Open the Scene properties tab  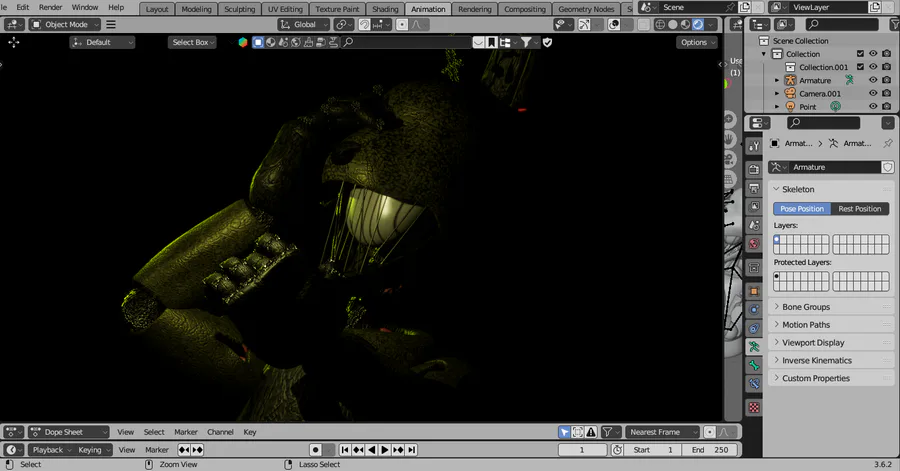click(x=754, y=225)
